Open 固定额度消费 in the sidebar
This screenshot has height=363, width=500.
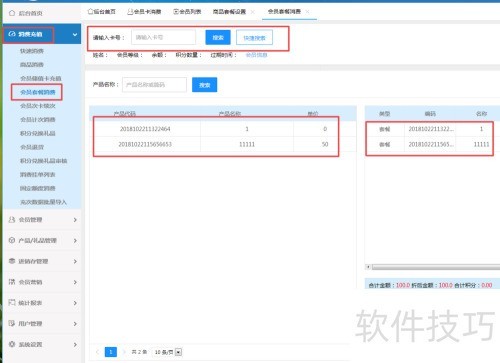(38, 188)
